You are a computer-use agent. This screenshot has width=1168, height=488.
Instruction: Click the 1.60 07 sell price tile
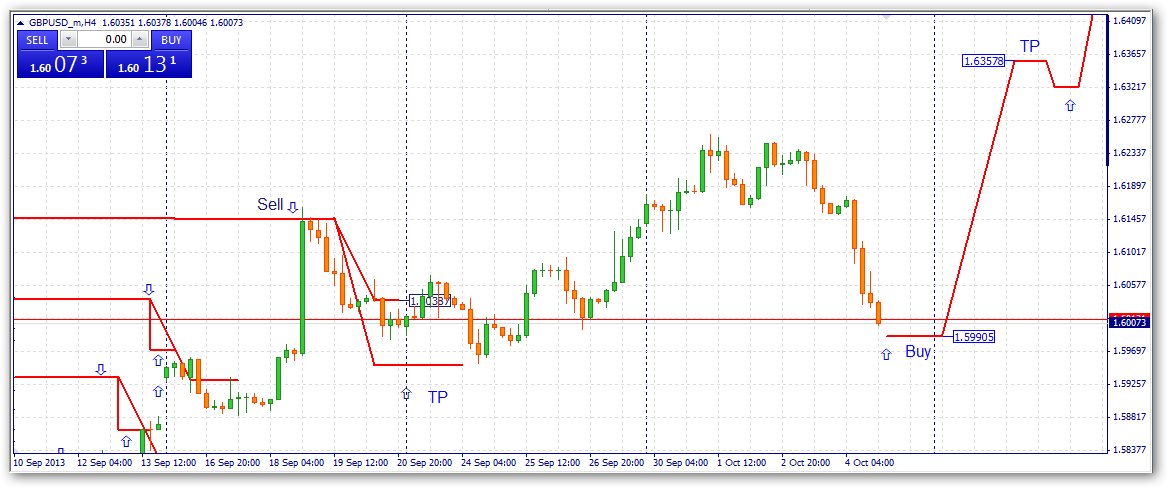point(60,64)
